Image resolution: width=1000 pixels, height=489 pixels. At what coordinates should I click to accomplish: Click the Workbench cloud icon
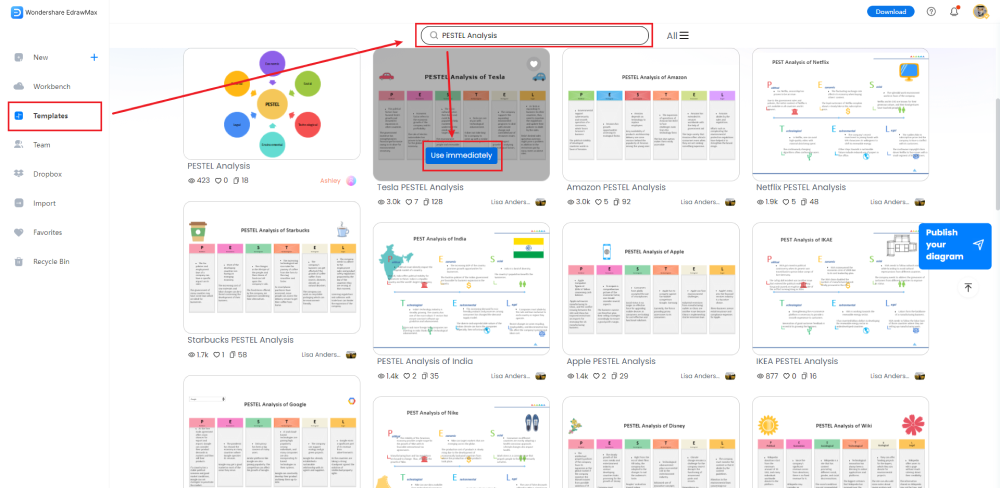click(18, 87)
